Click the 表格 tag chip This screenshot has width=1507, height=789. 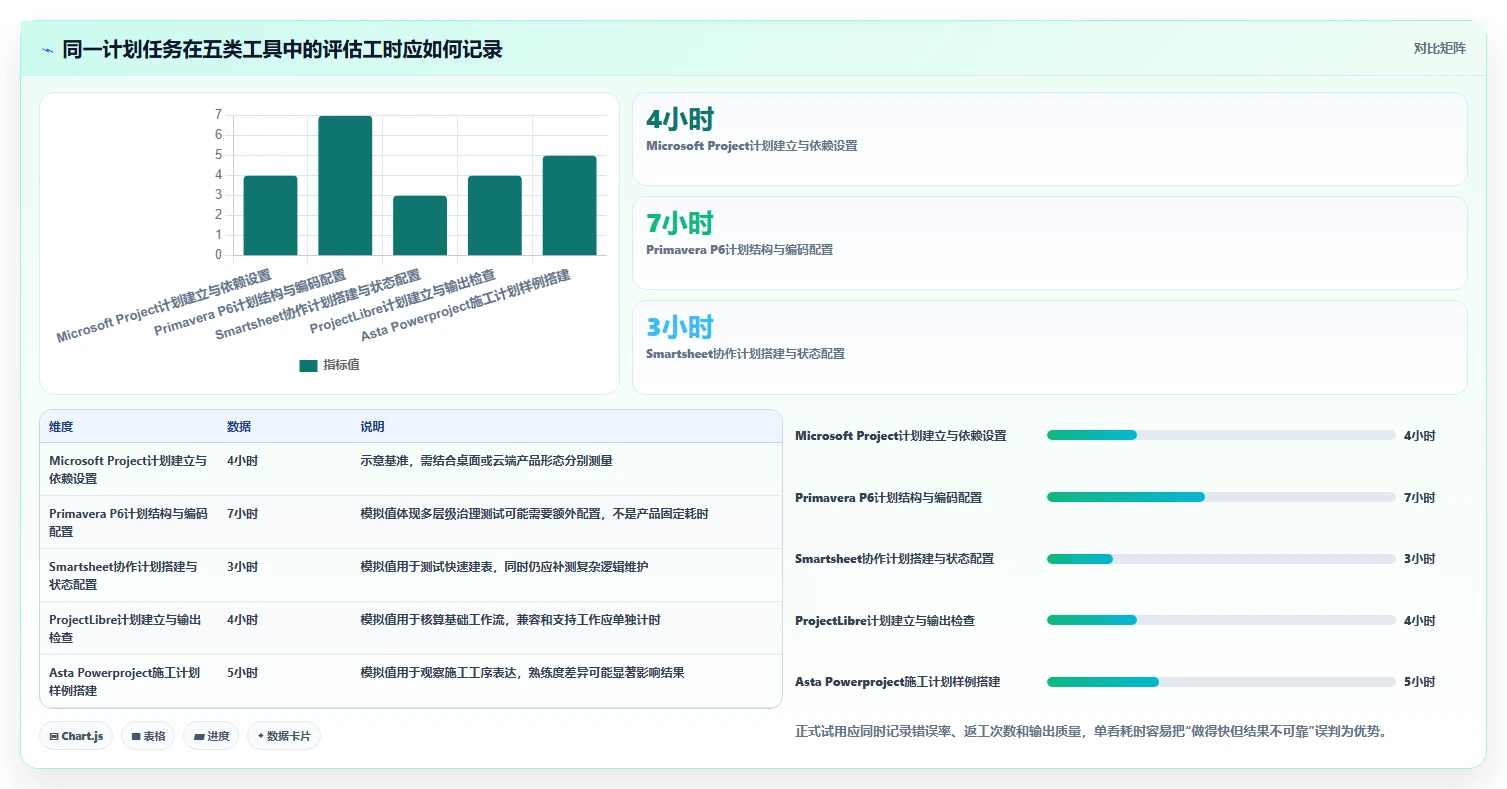click(148, 736)
